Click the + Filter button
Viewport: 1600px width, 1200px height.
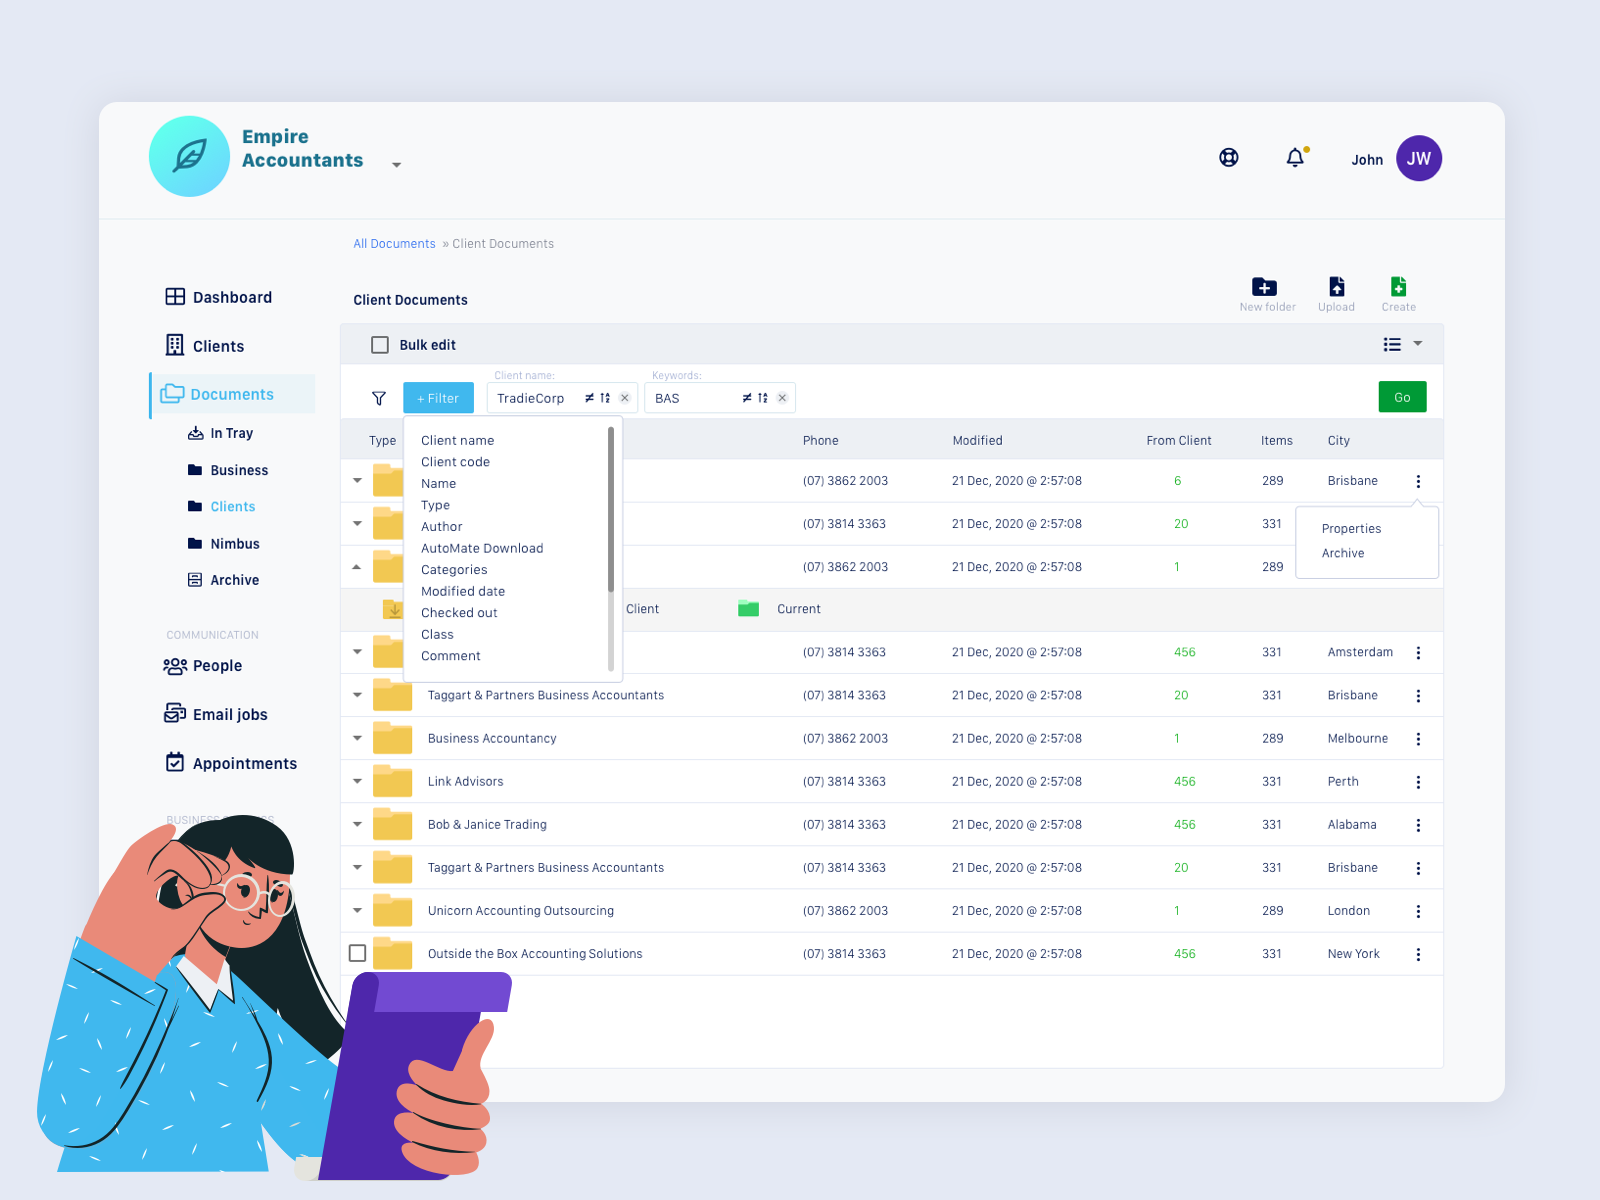[438, 398]
